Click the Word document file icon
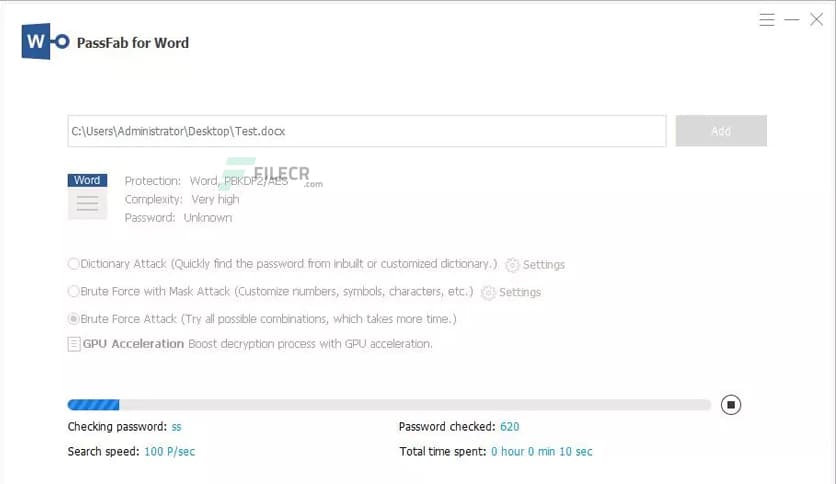 (87, 197)
